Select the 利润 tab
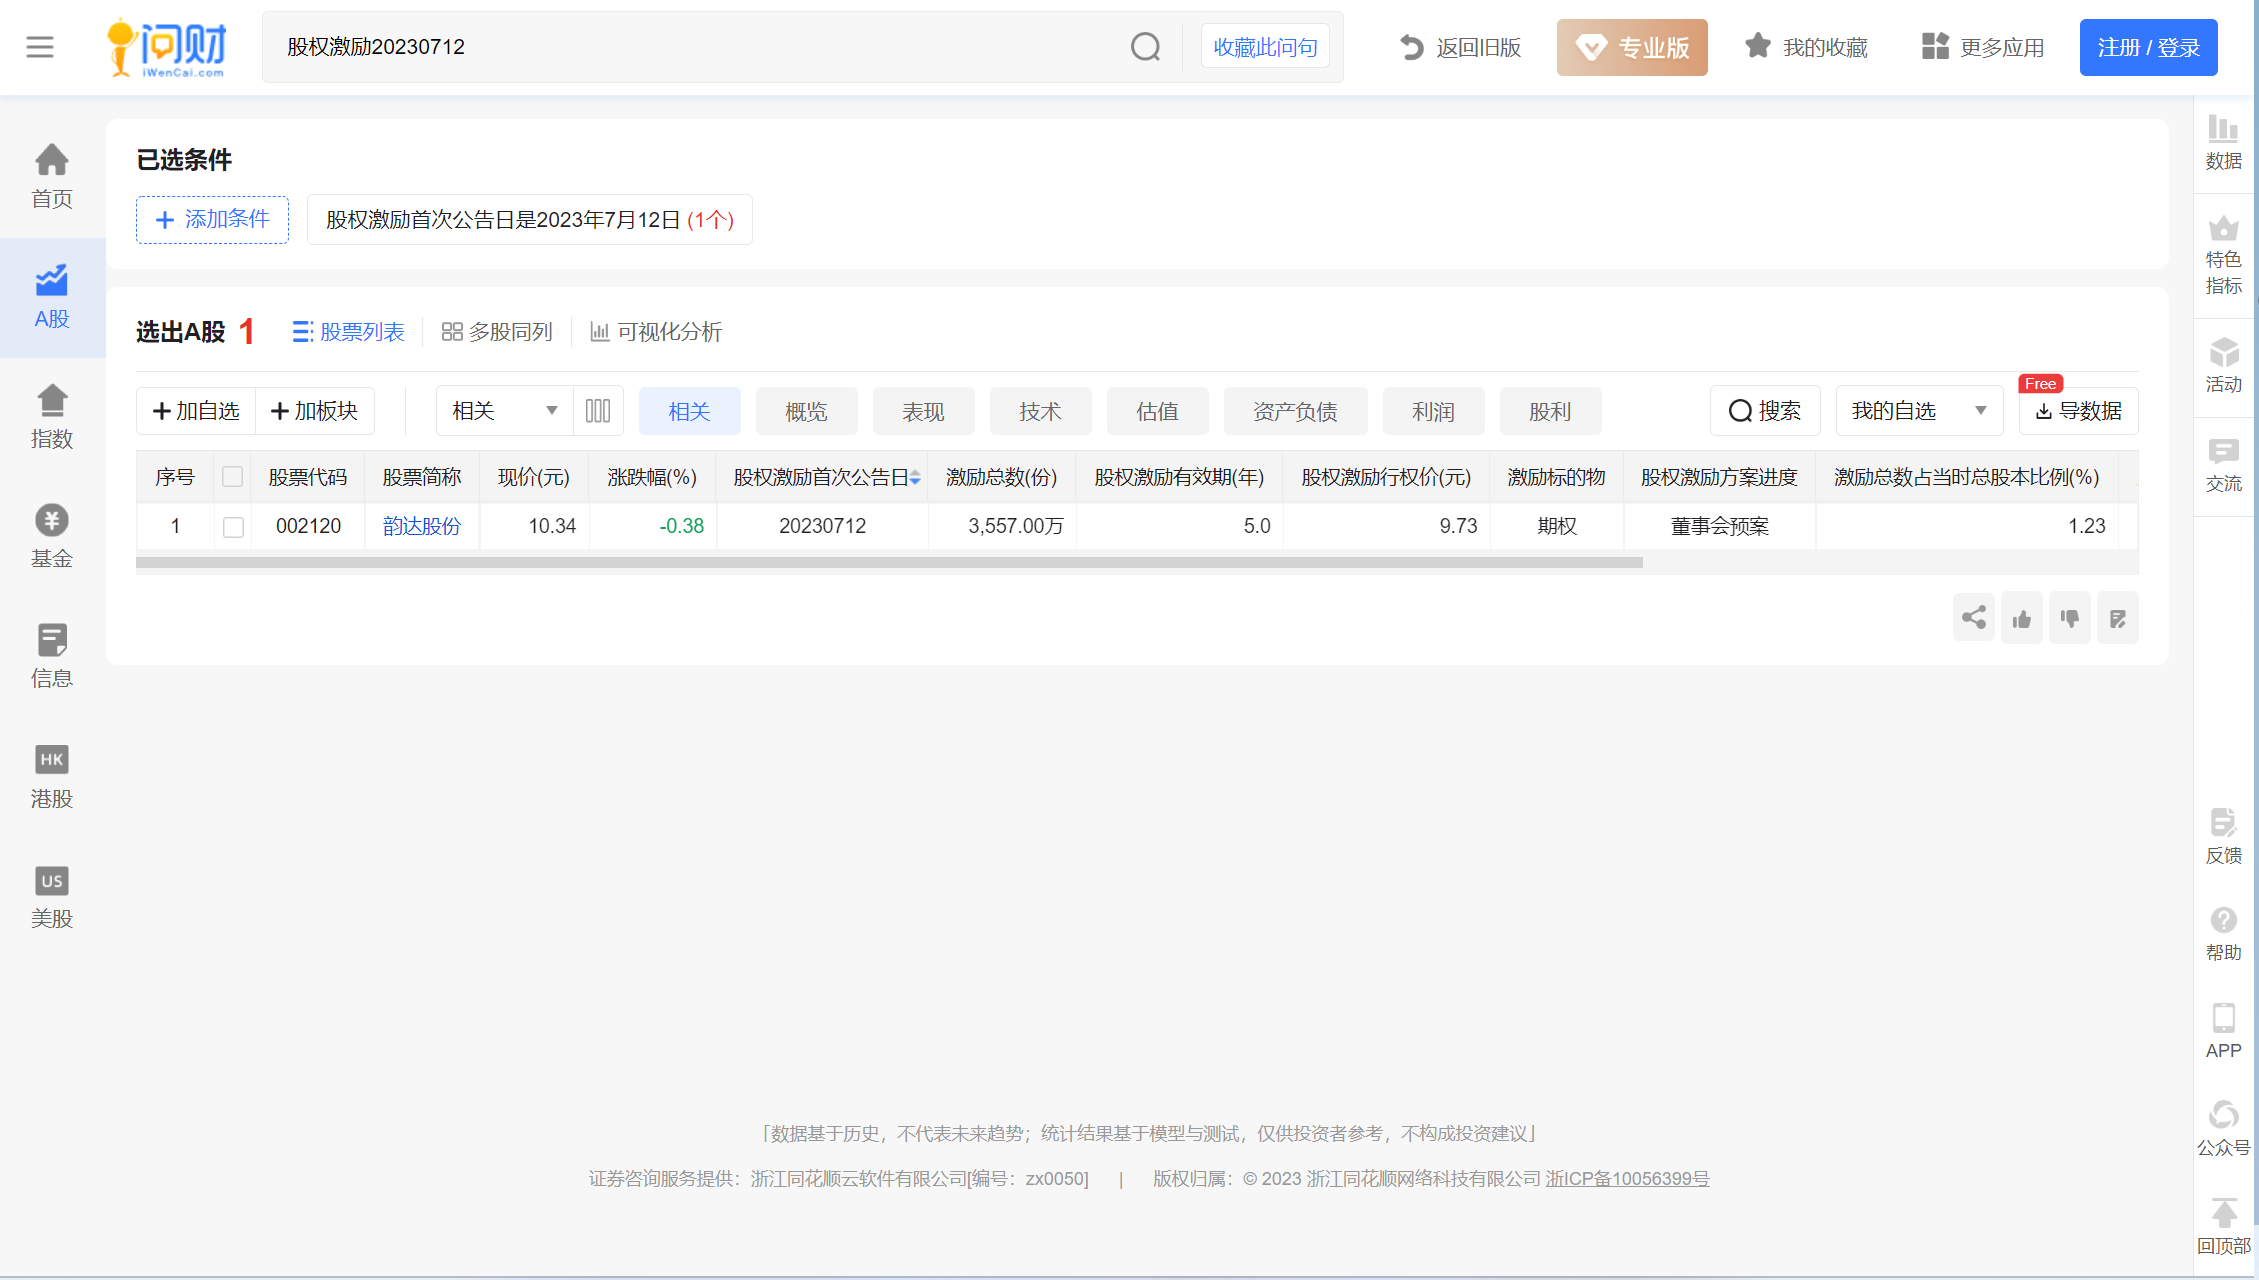Image resolution: width=2259 pixels, height=1280 pixels. coord(1433,411)
